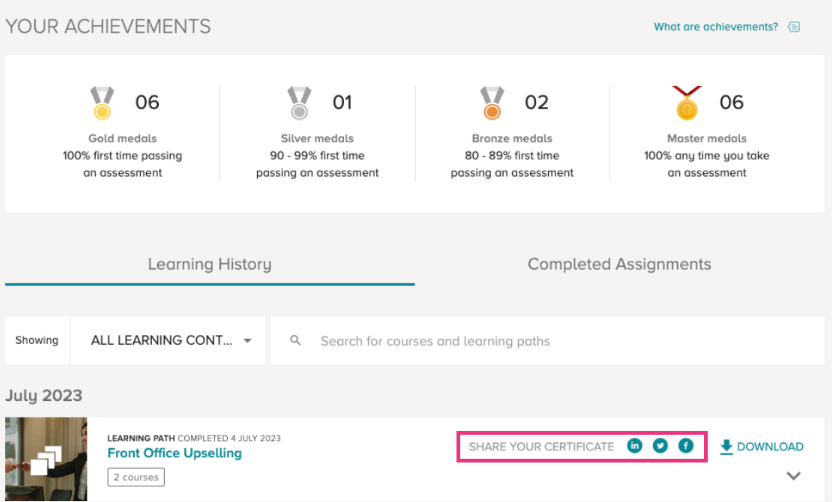Click the DOWNLOAD certificate button
832x502 pixels.
click(x=761, y=447)
